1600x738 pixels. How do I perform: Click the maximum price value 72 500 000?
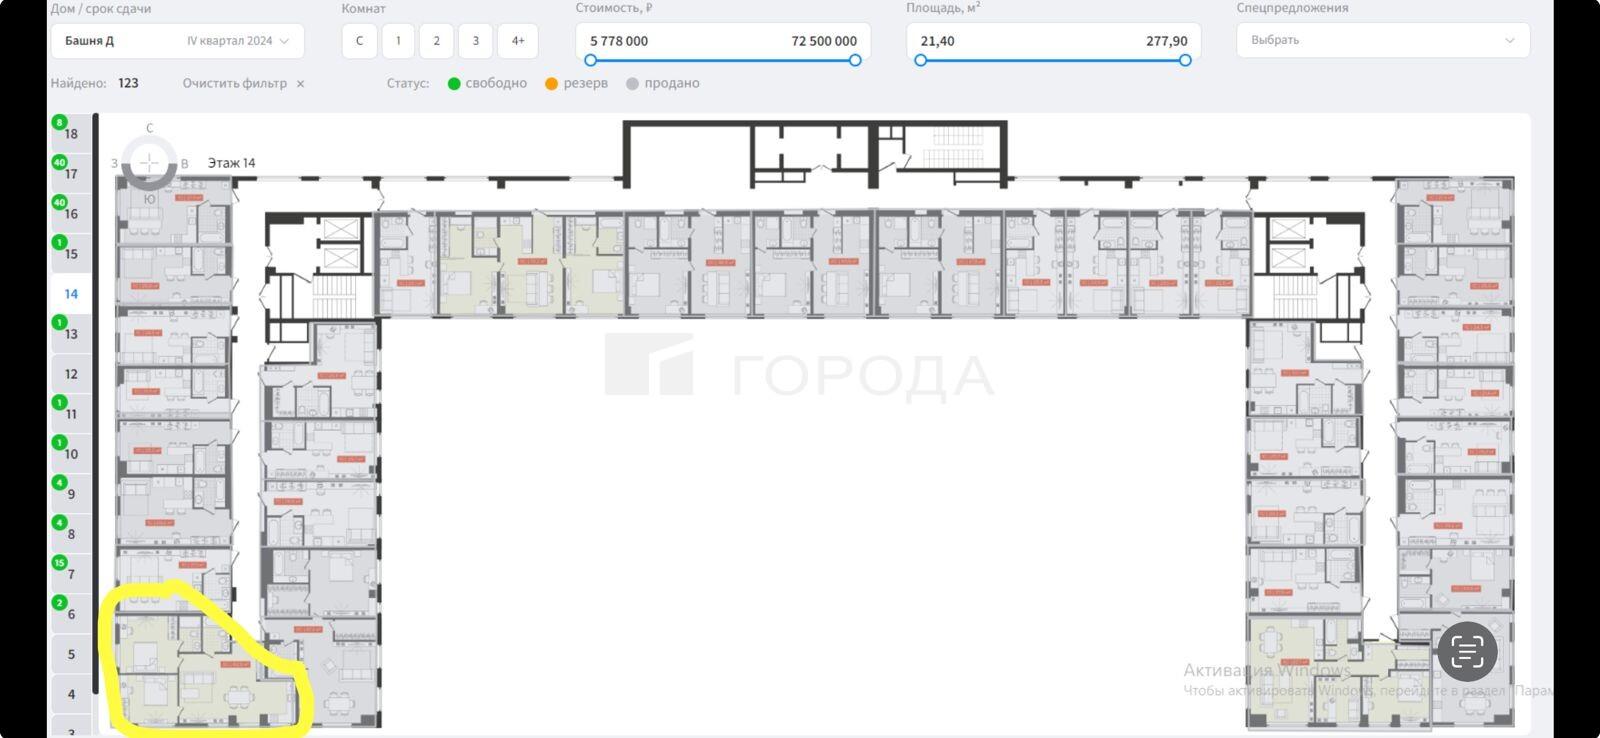824,41
